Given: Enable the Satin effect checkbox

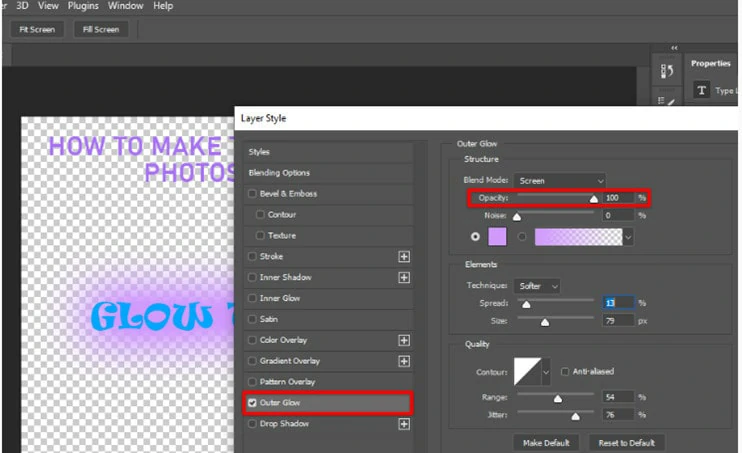Looking at the screenshot, I should point(252,319).
